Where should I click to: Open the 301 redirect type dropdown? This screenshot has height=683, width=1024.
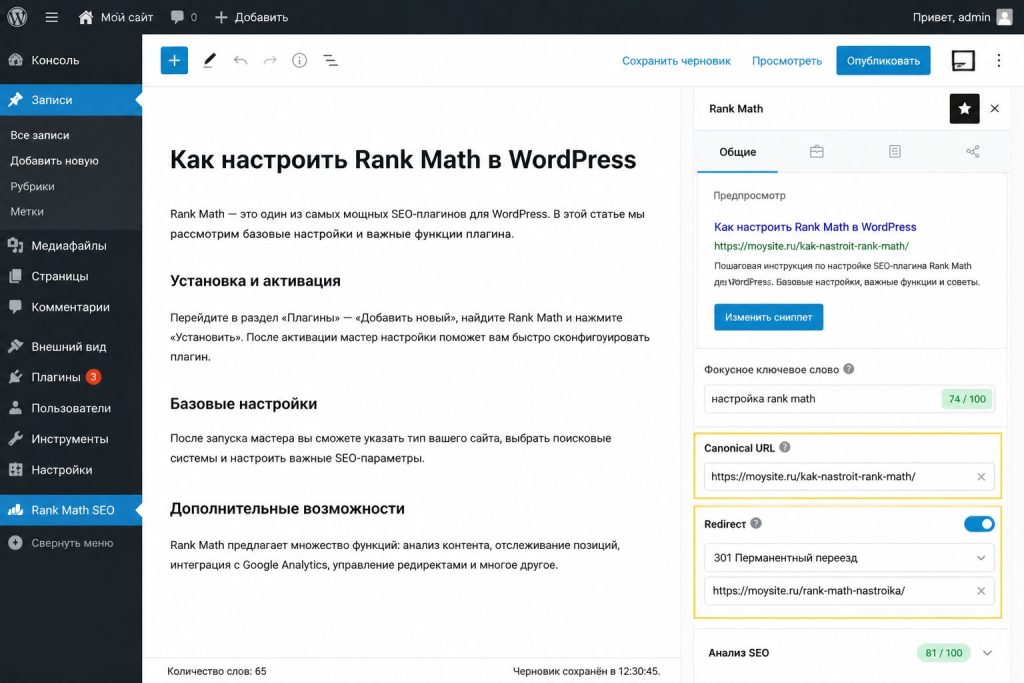coord(849,558)
